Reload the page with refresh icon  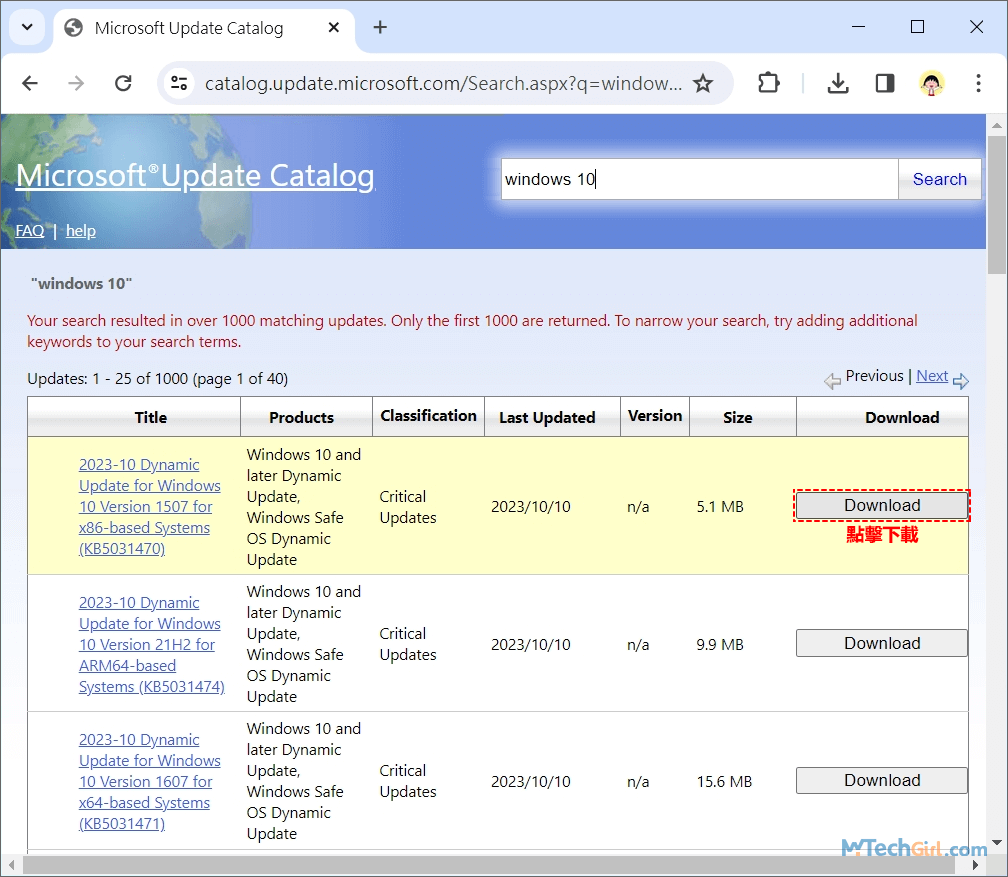(x=123, y=83)
